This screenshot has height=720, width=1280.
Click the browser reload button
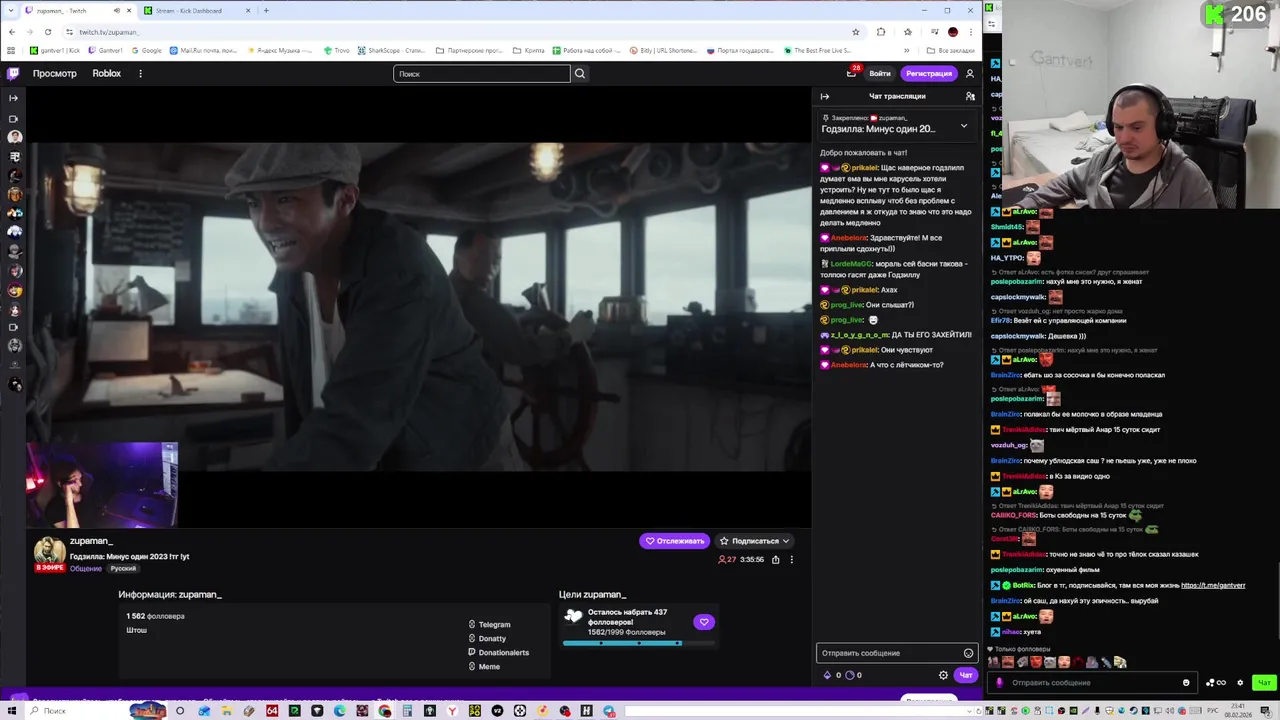(47, 32)
